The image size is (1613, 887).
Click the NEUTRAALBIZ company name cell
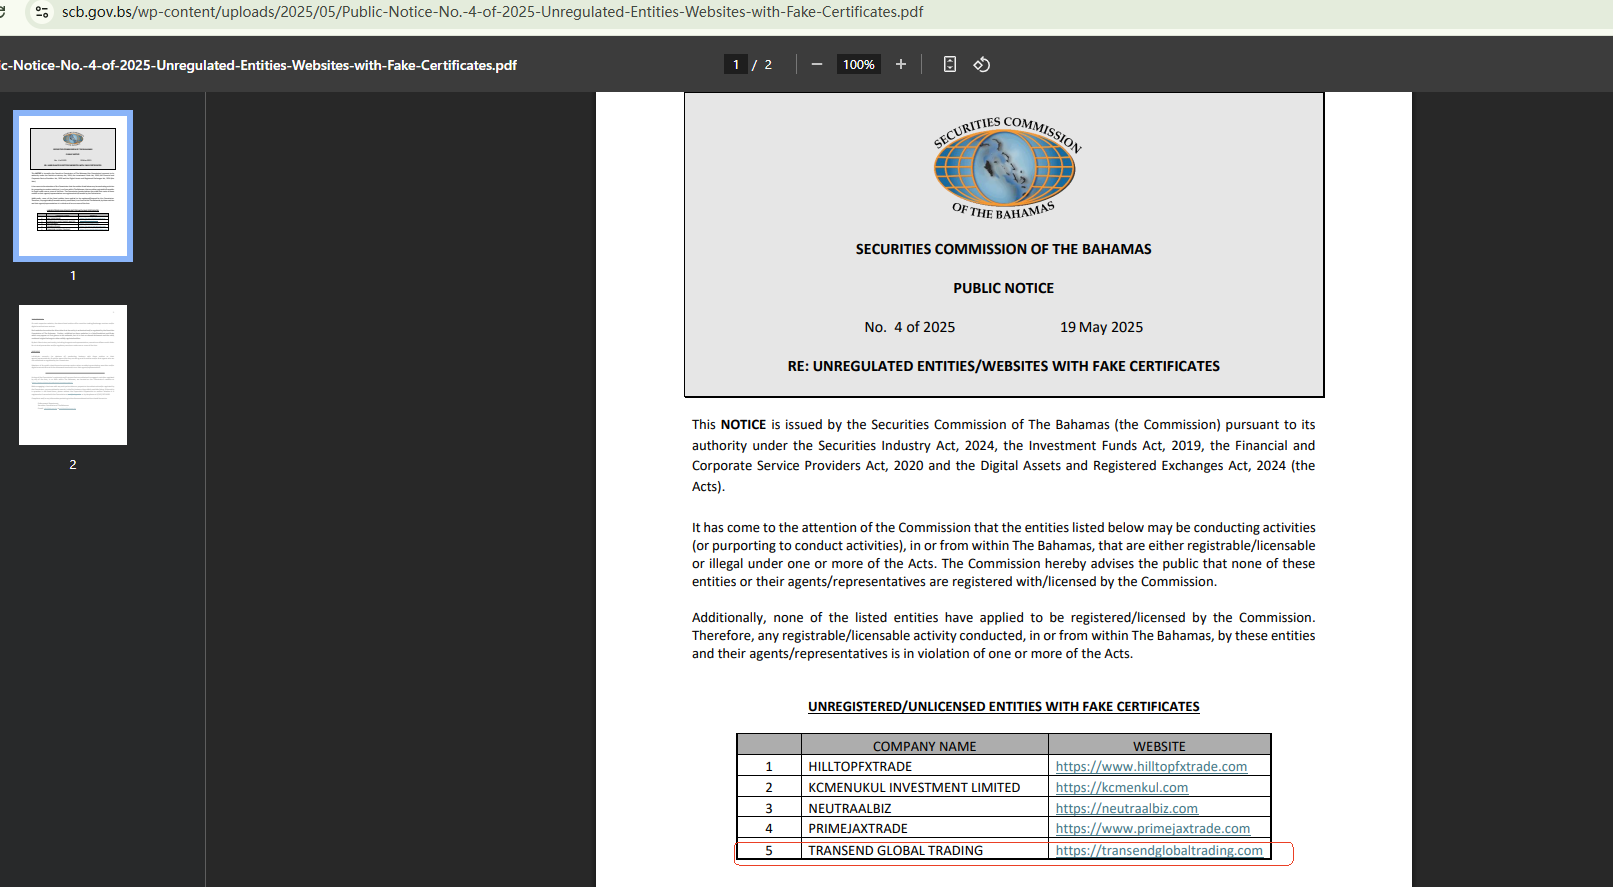pyautogui.click(x=925, y=809)
